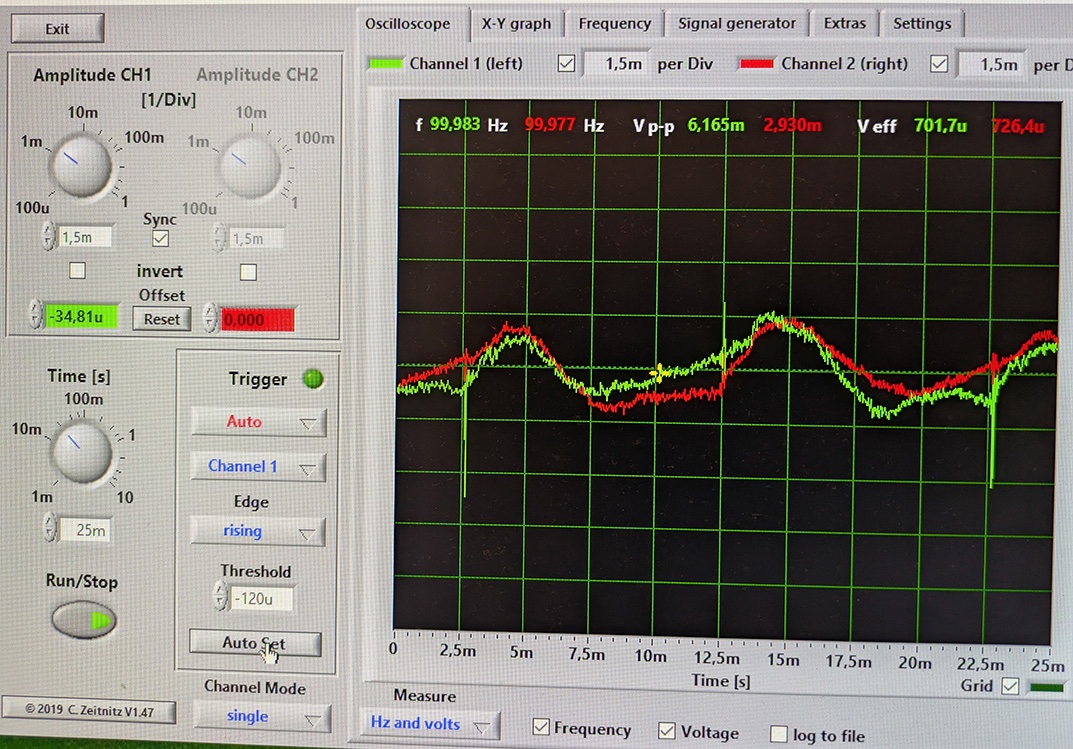Click the Run/Stop play button
The height and width of the screenshot is (749, 1073).
(x=83, y=620)
